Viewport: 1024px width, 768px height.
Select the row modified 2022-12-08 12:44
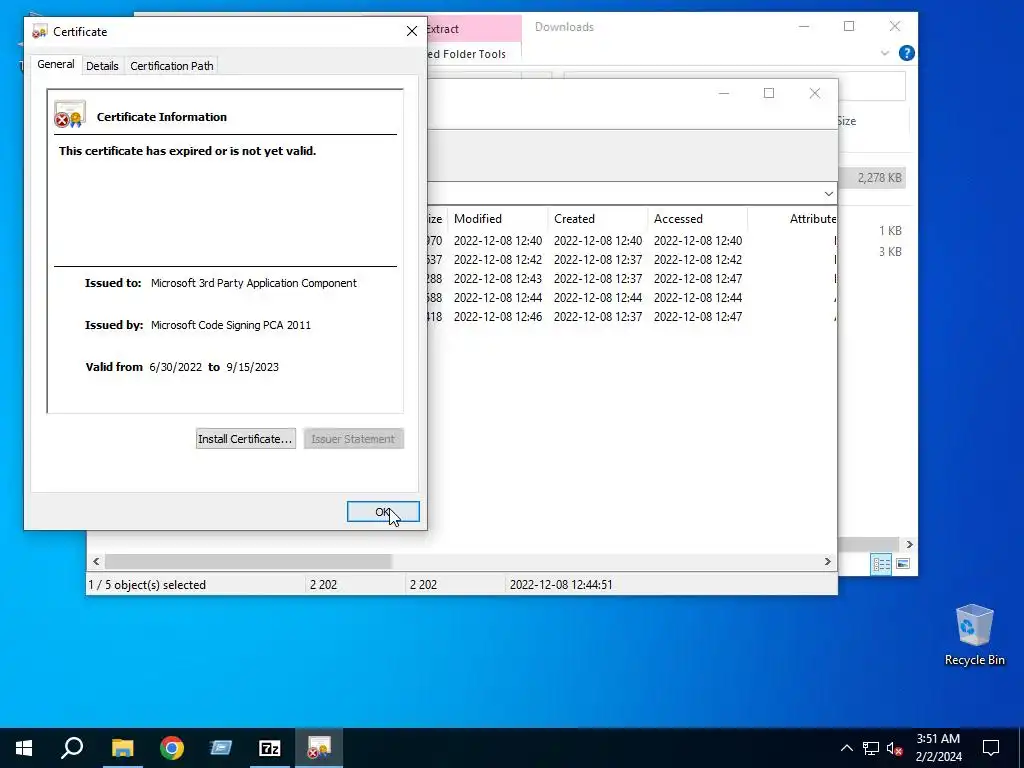point(632,298)
